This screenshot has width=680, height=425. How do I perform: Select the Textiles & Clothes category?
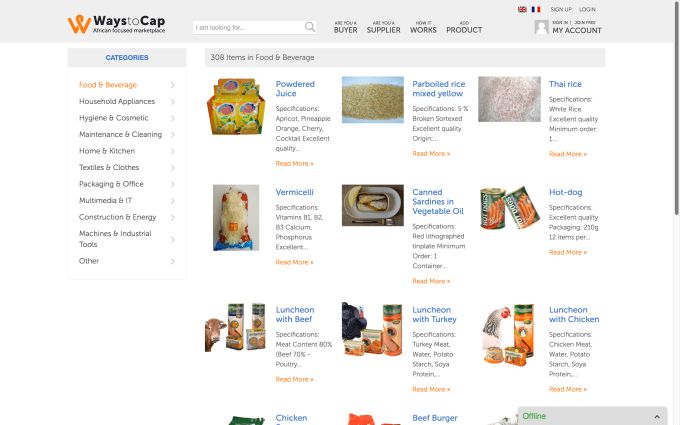(109, 167)
